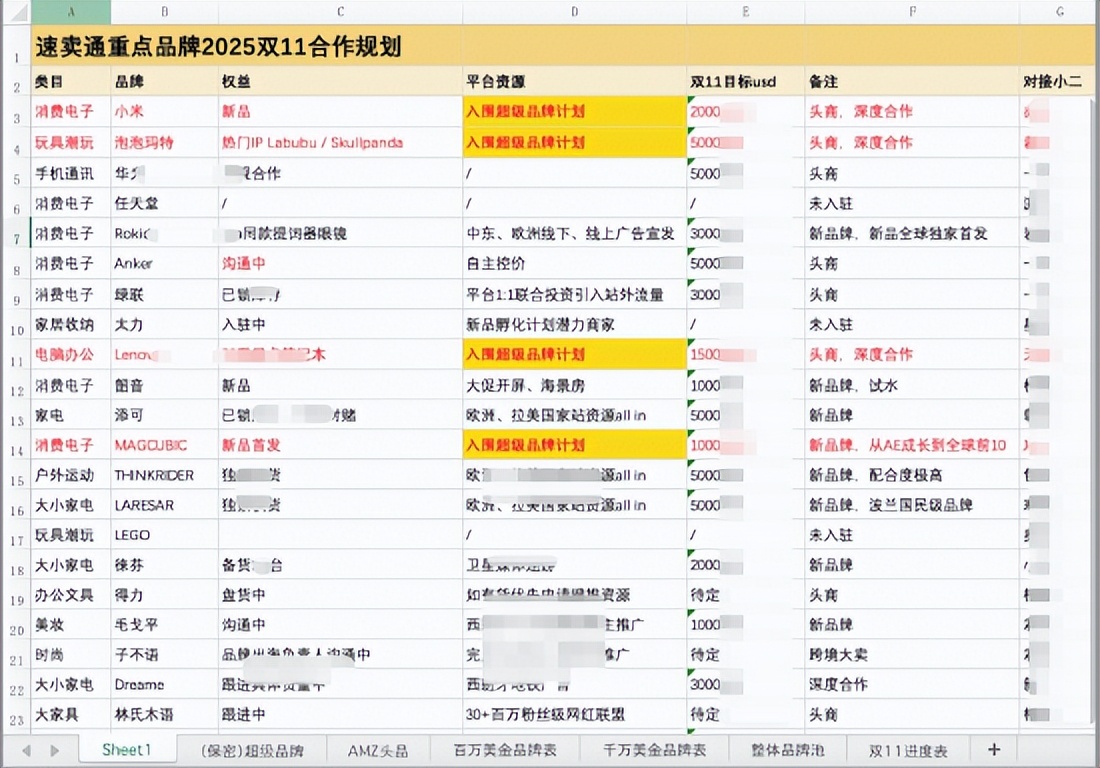Viewport: 1100px width, 768px height.
Task: Click the yellow 入围超级品牌计划 cell for 小米
Action: click(572, 112)
